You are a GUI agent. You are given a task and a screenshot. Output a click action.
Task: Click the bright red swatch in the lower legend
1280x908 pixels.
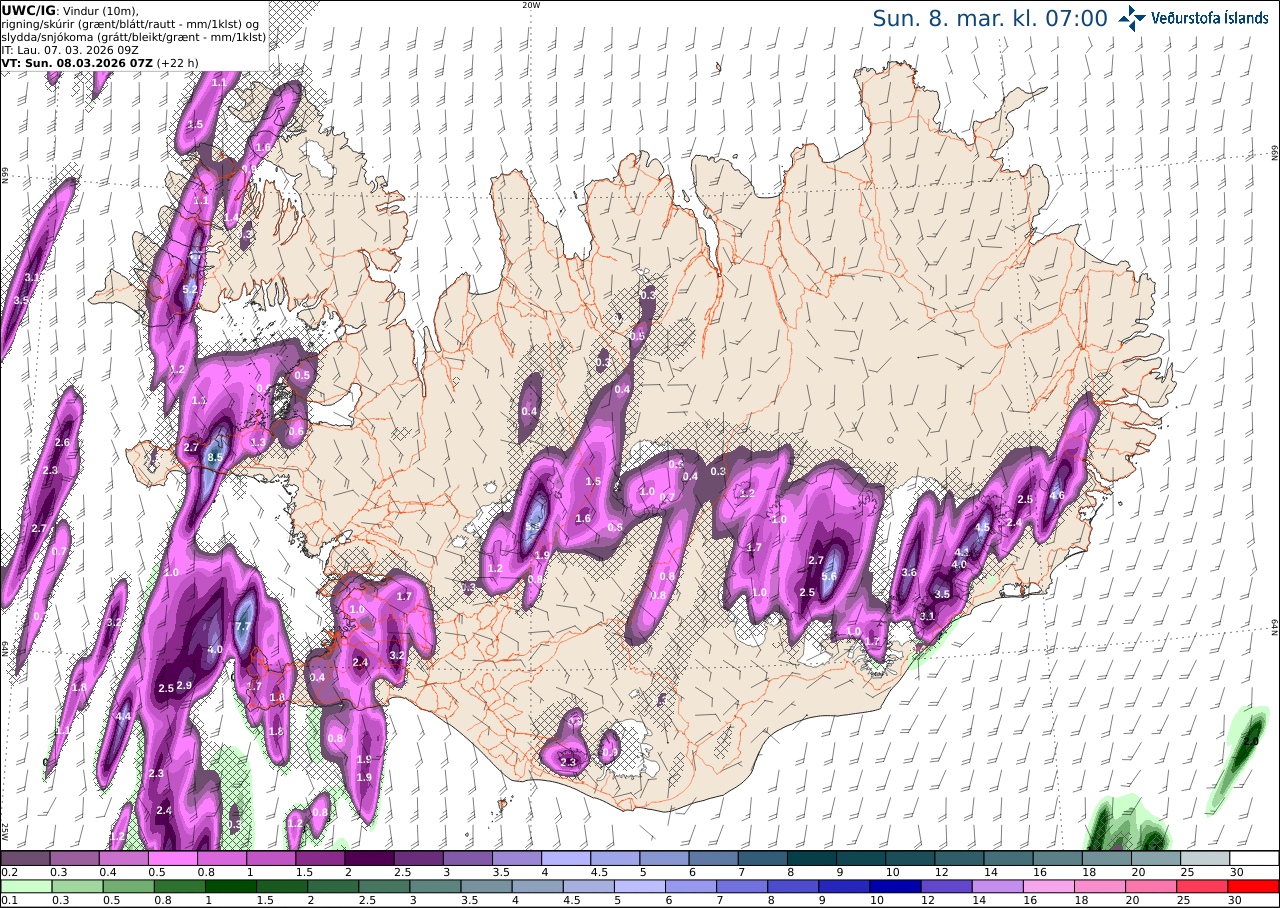[x=1254, y=886]
